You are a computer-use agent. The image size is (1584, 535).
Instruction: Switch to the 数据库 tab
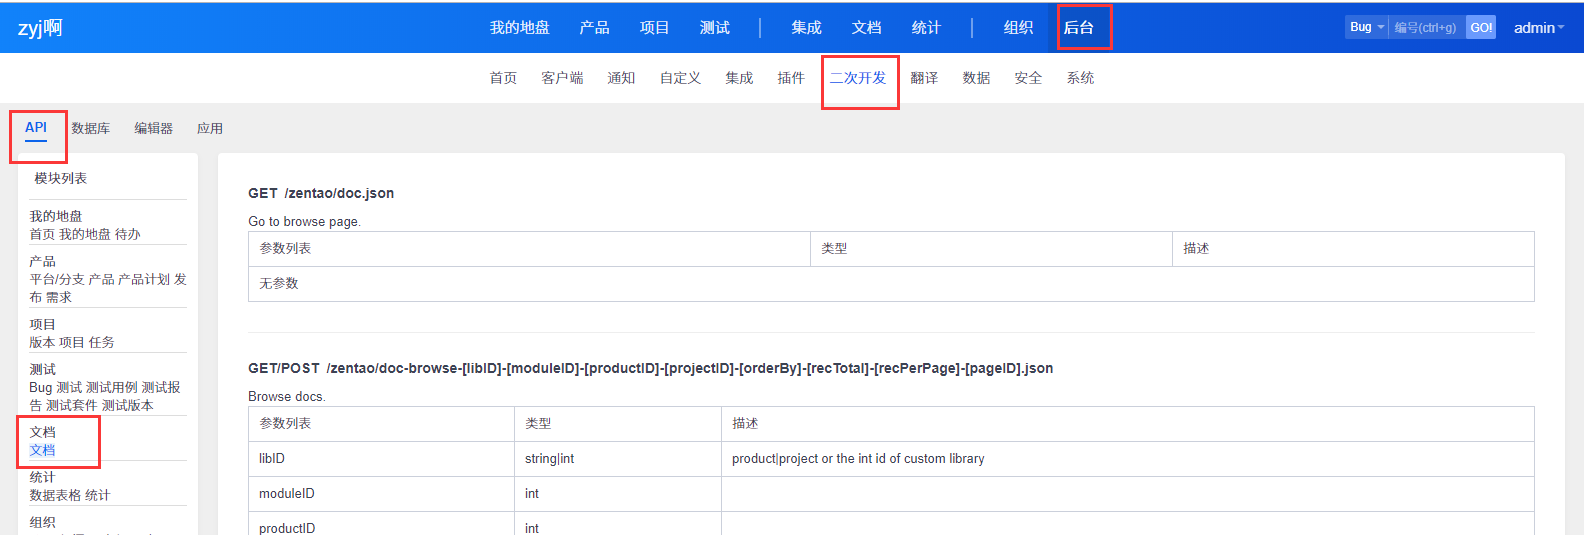[91, 128]
